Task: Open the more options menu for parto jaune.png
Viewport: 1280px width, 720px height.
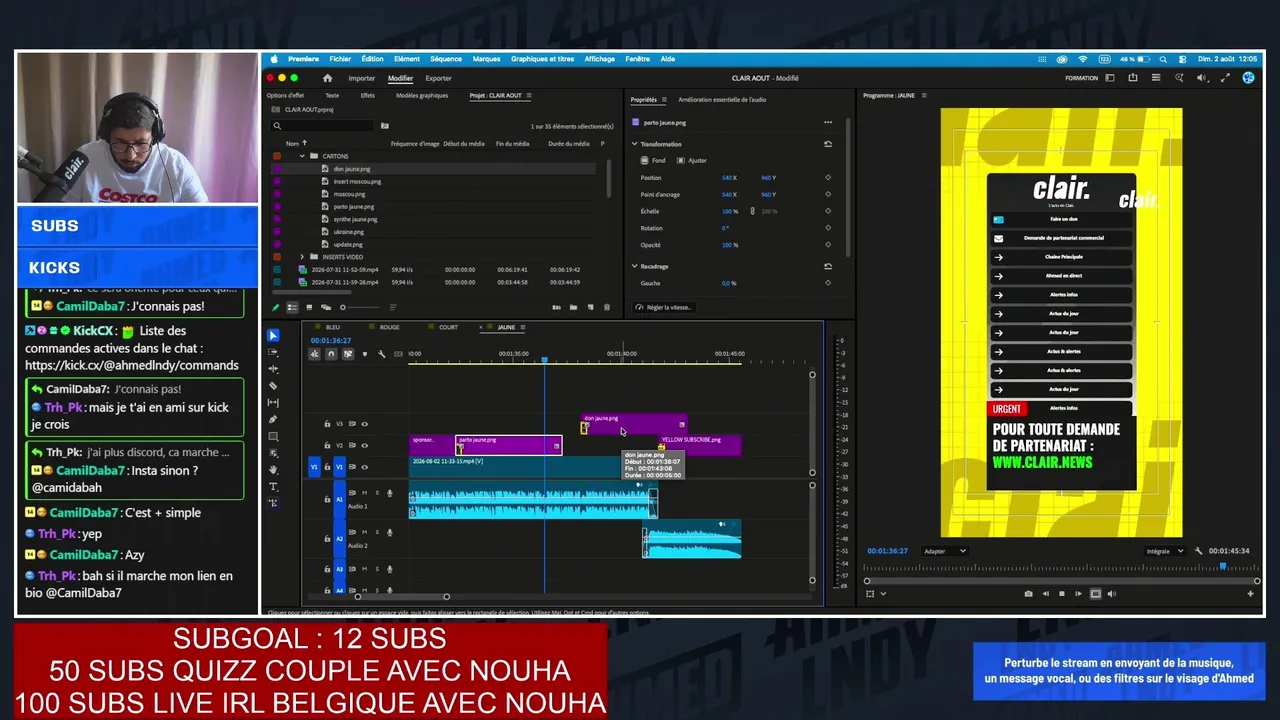Action: coord(827,122)
